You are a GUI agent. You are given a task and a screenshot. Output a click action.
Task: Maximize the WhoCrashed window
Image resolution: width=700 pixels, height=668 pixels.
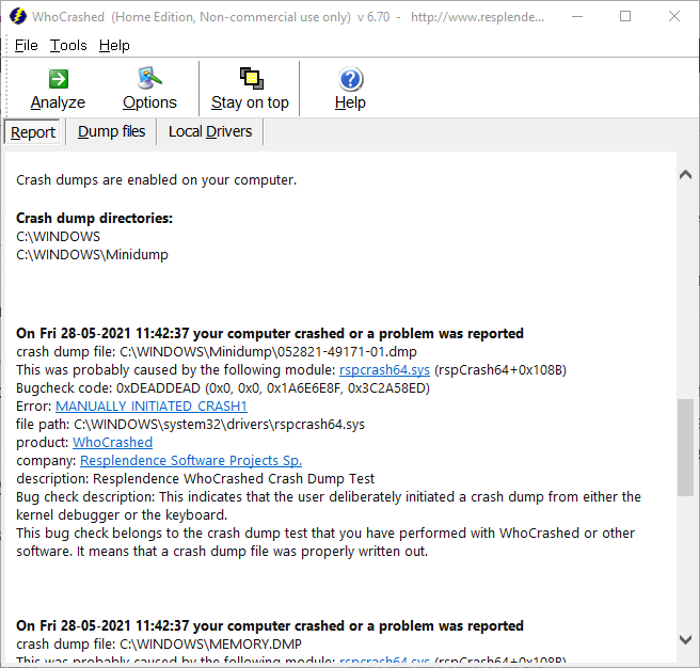625,17
